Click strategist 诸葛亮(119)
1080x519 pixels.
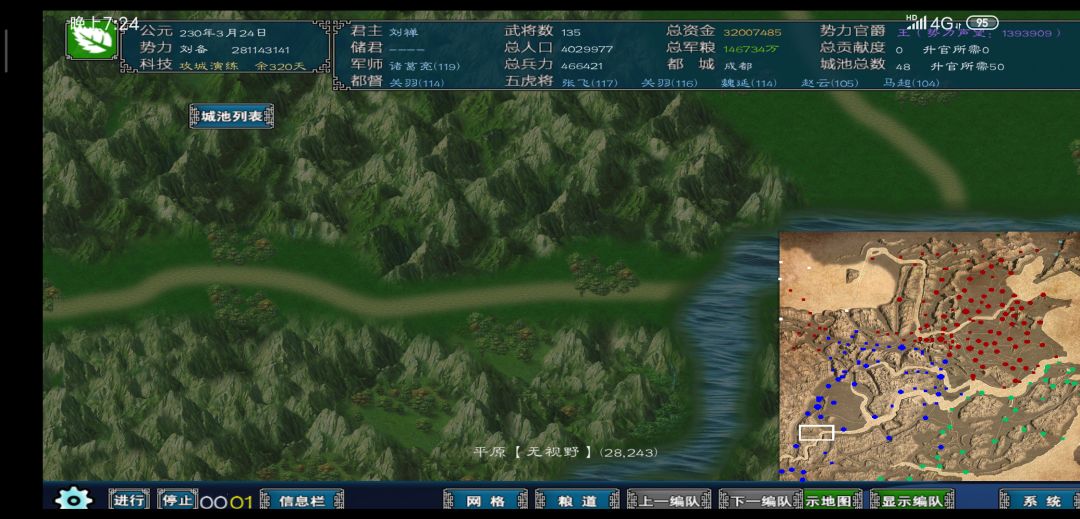pyautogui.click(x=424, y=66)
